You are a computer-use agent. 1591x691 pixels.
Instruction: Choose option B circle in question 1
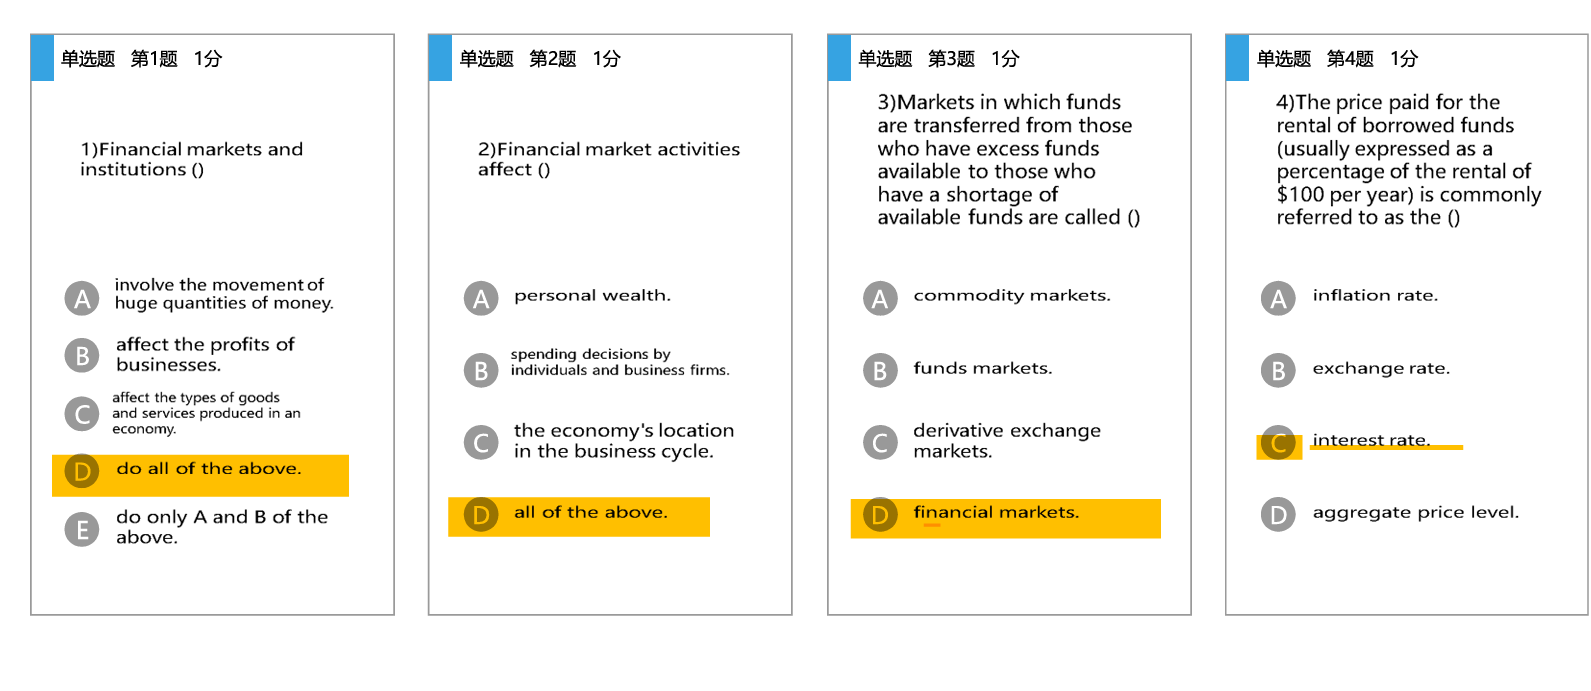click(82, 356)
